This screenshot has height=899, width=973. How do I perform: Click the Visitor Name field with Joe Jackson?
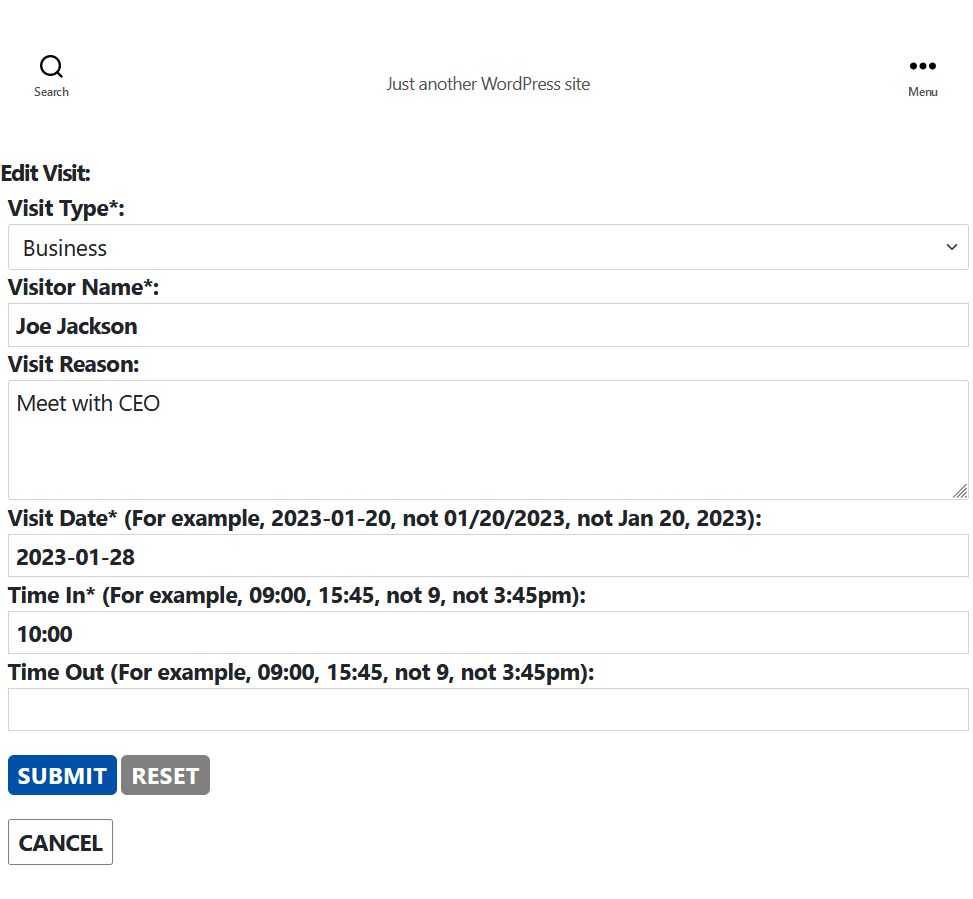pos(488,325)
